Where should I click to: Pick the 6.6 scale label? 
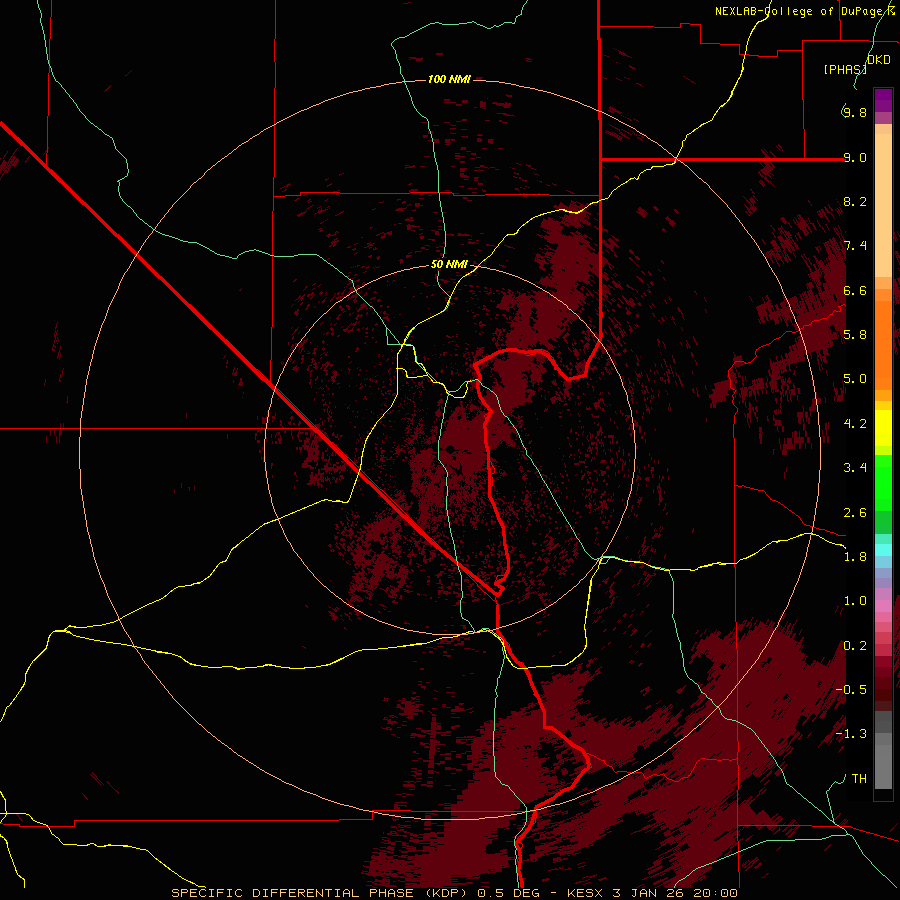(855, 290)
